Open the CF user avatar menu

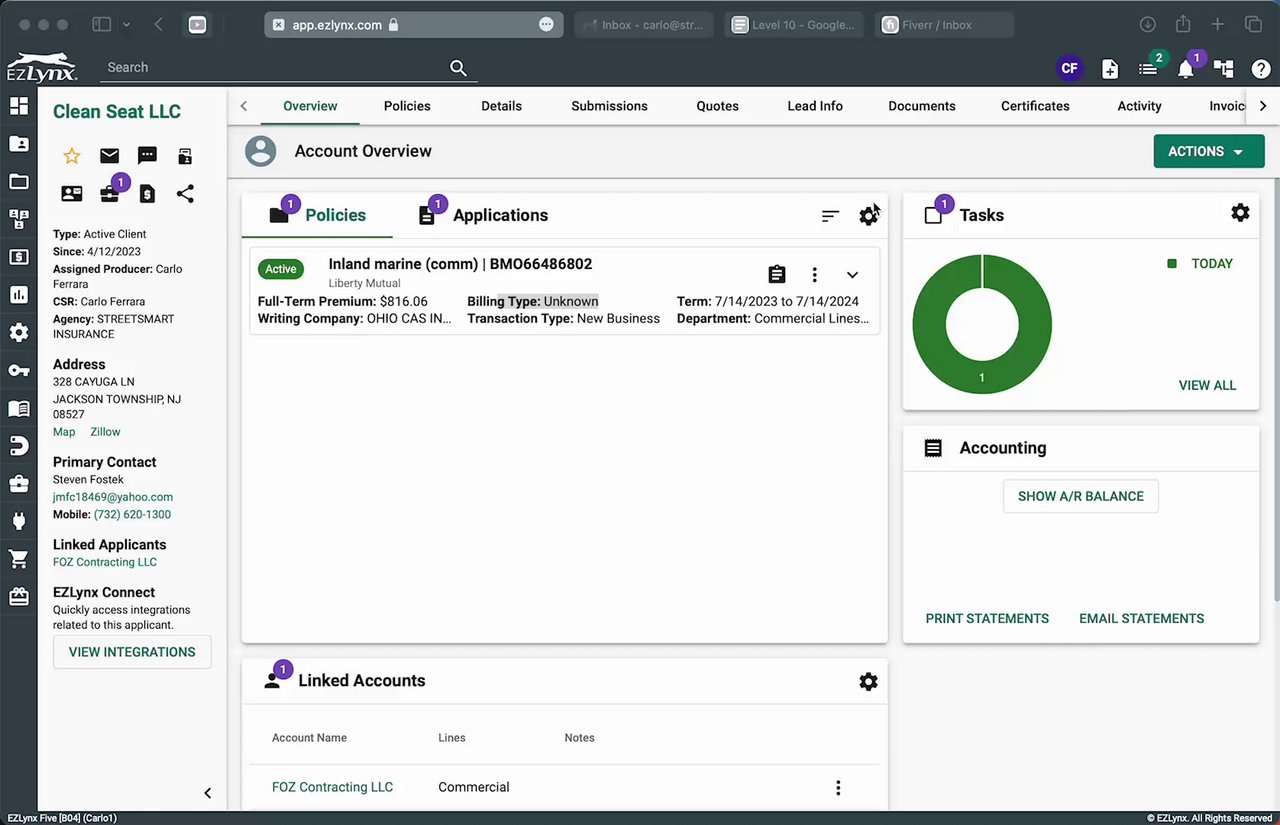(1070, 68)
